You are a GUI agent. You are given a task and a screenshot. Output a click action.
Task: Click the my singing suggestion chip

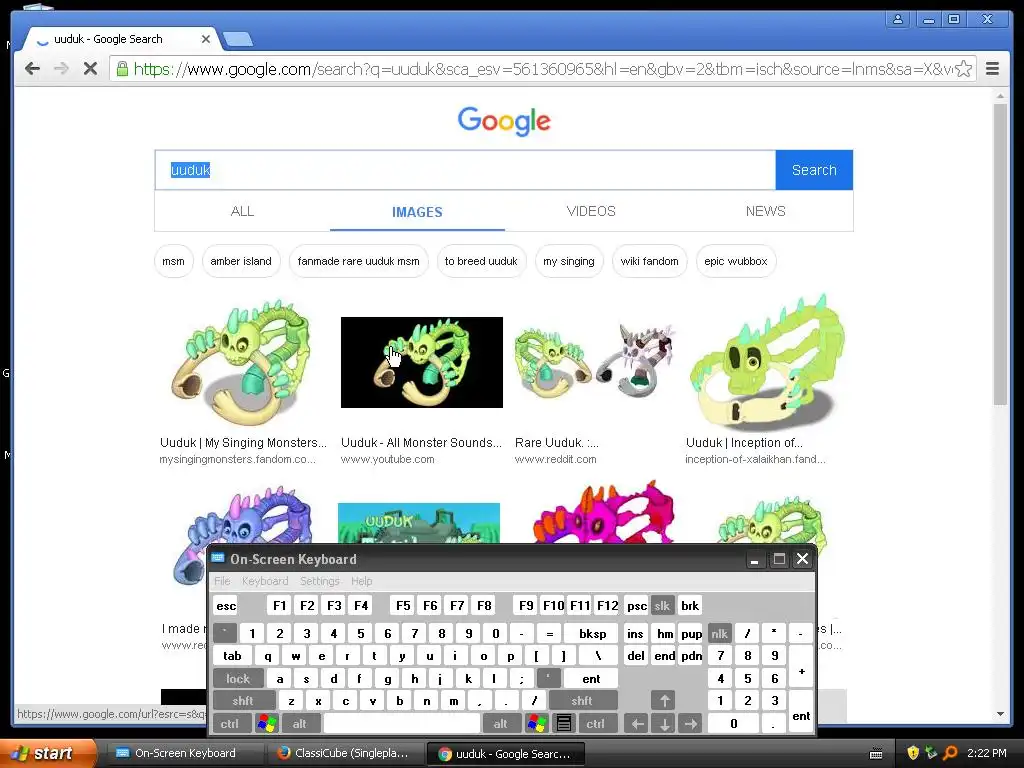pos(569,261)
